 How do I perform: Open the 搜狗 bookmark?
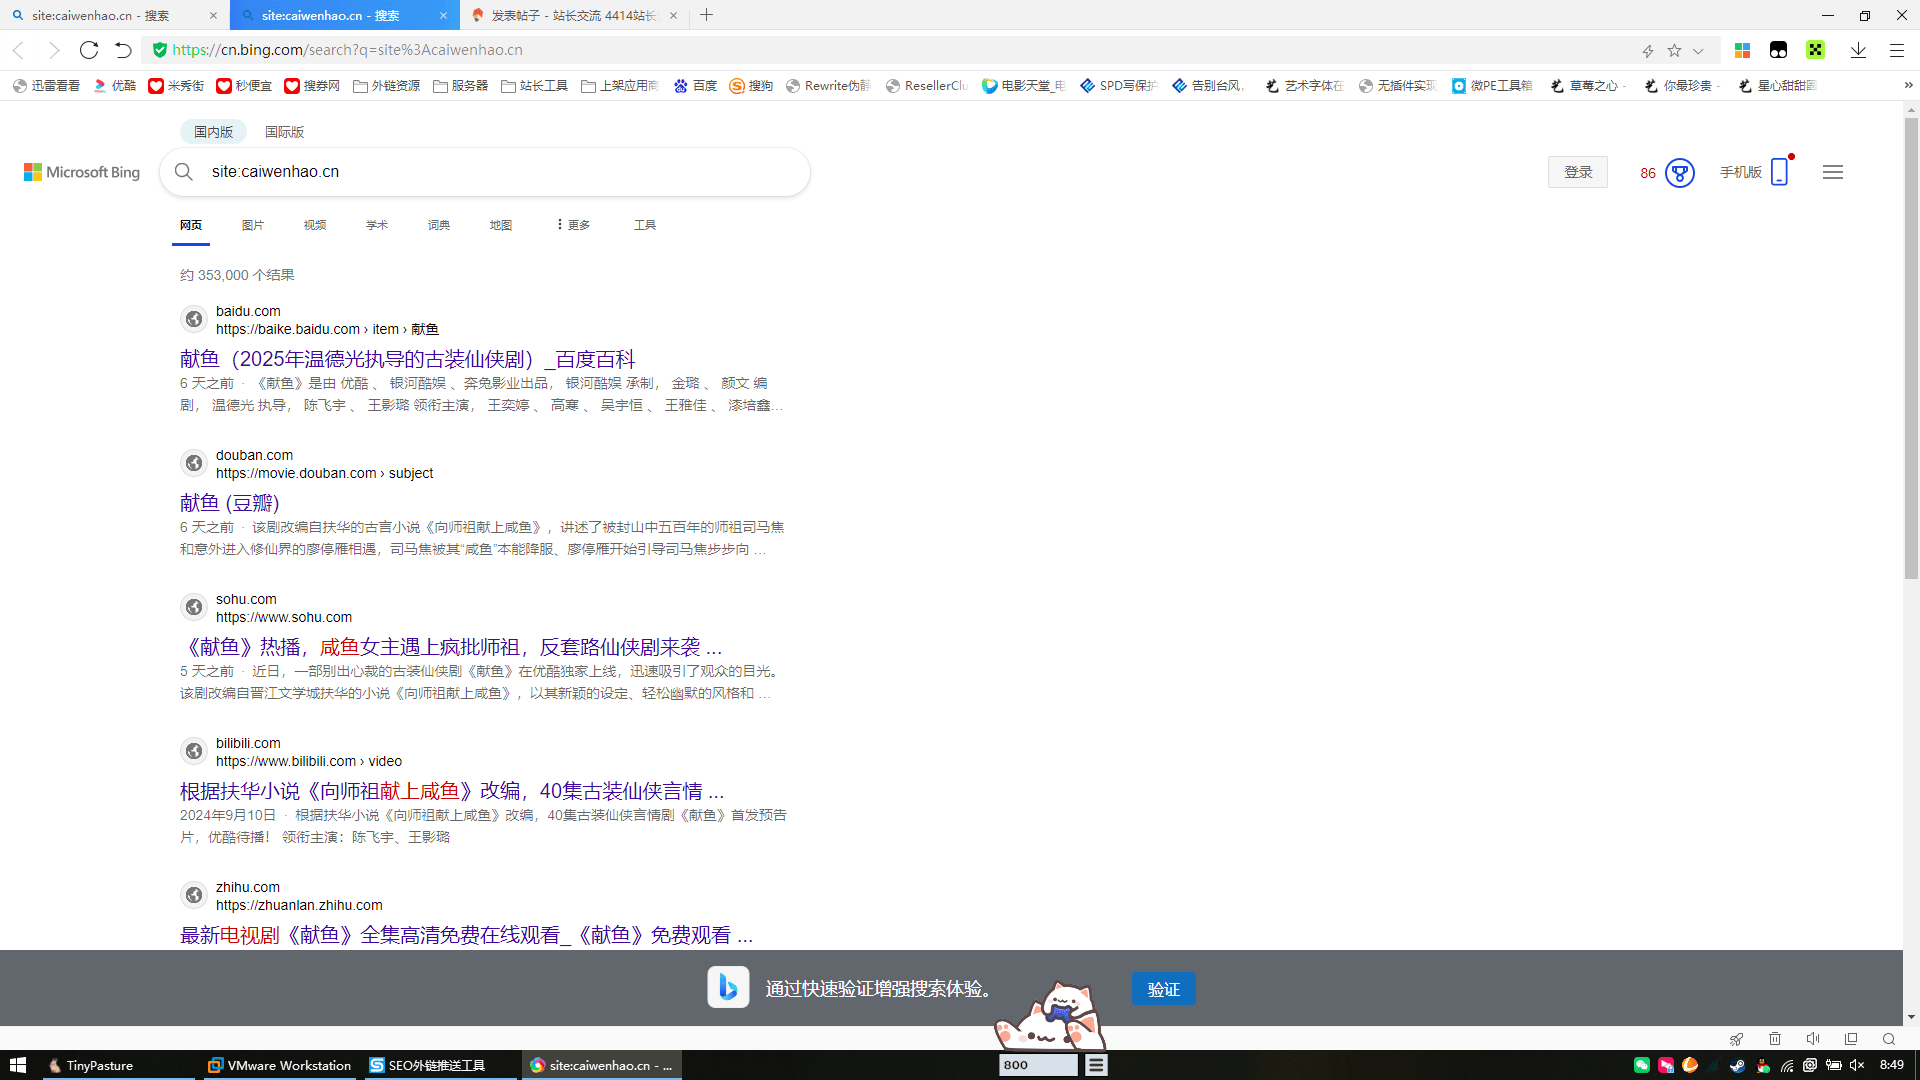pos(751,86)
